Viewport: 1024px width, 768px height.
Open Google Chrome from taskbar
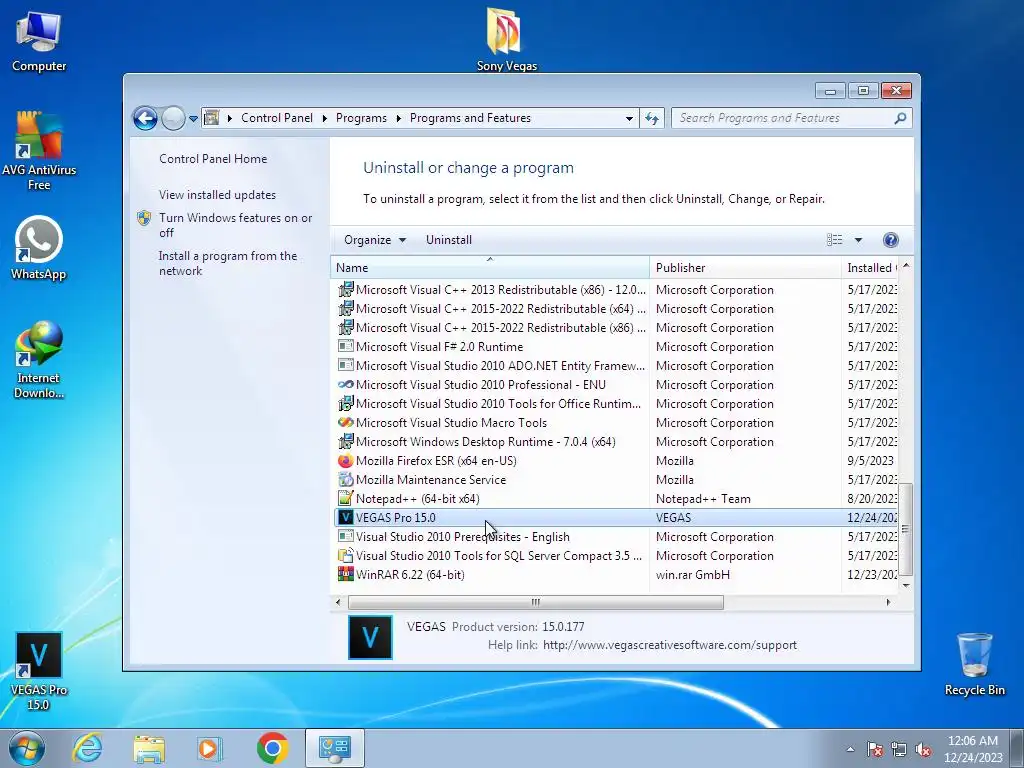pos(273,748)
